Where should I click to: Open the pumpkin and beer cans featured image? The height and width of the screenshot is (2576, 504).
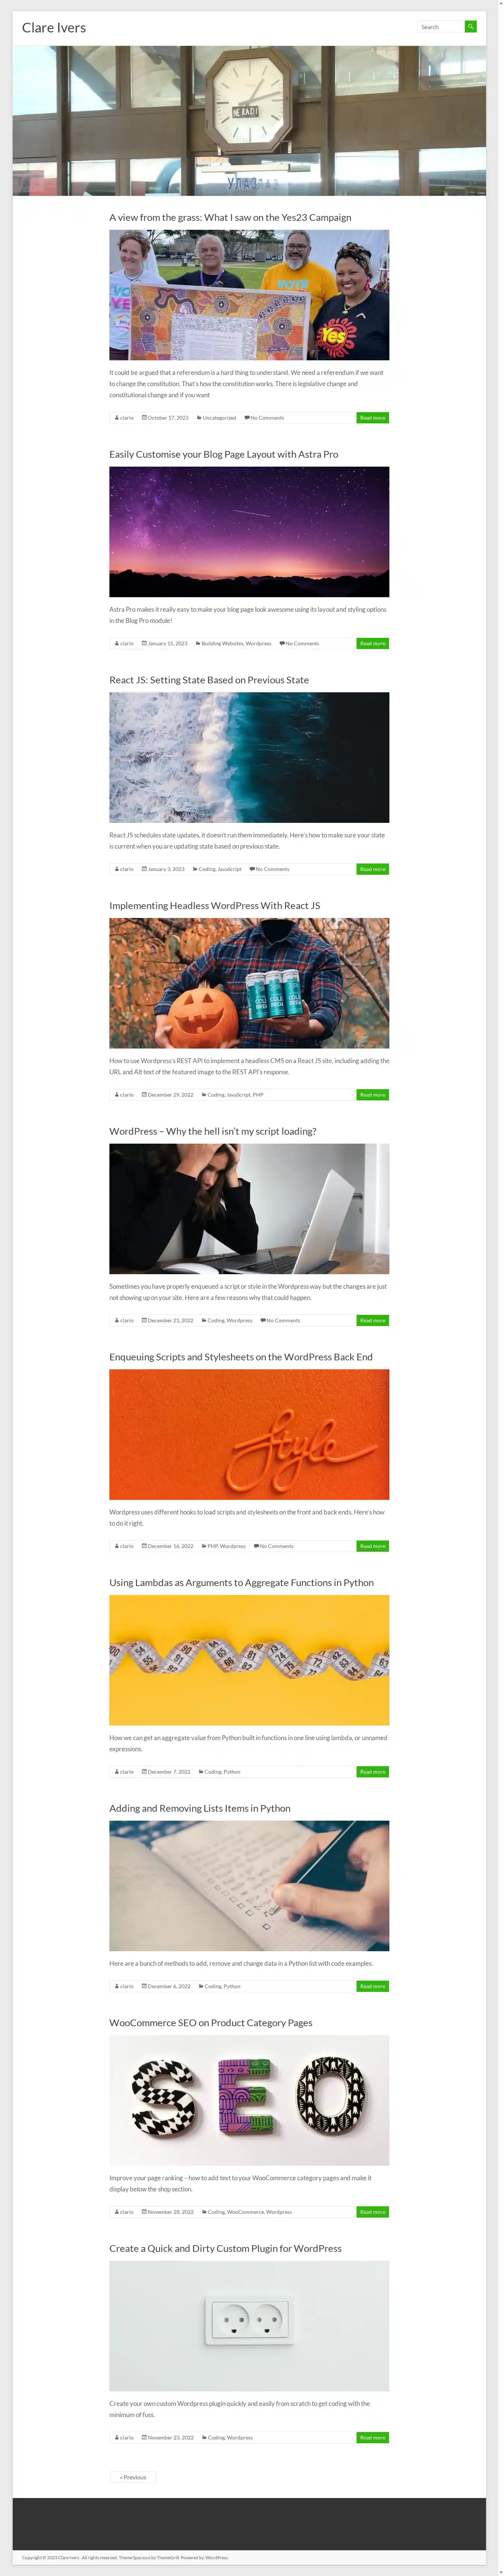[x=249, y=983]
